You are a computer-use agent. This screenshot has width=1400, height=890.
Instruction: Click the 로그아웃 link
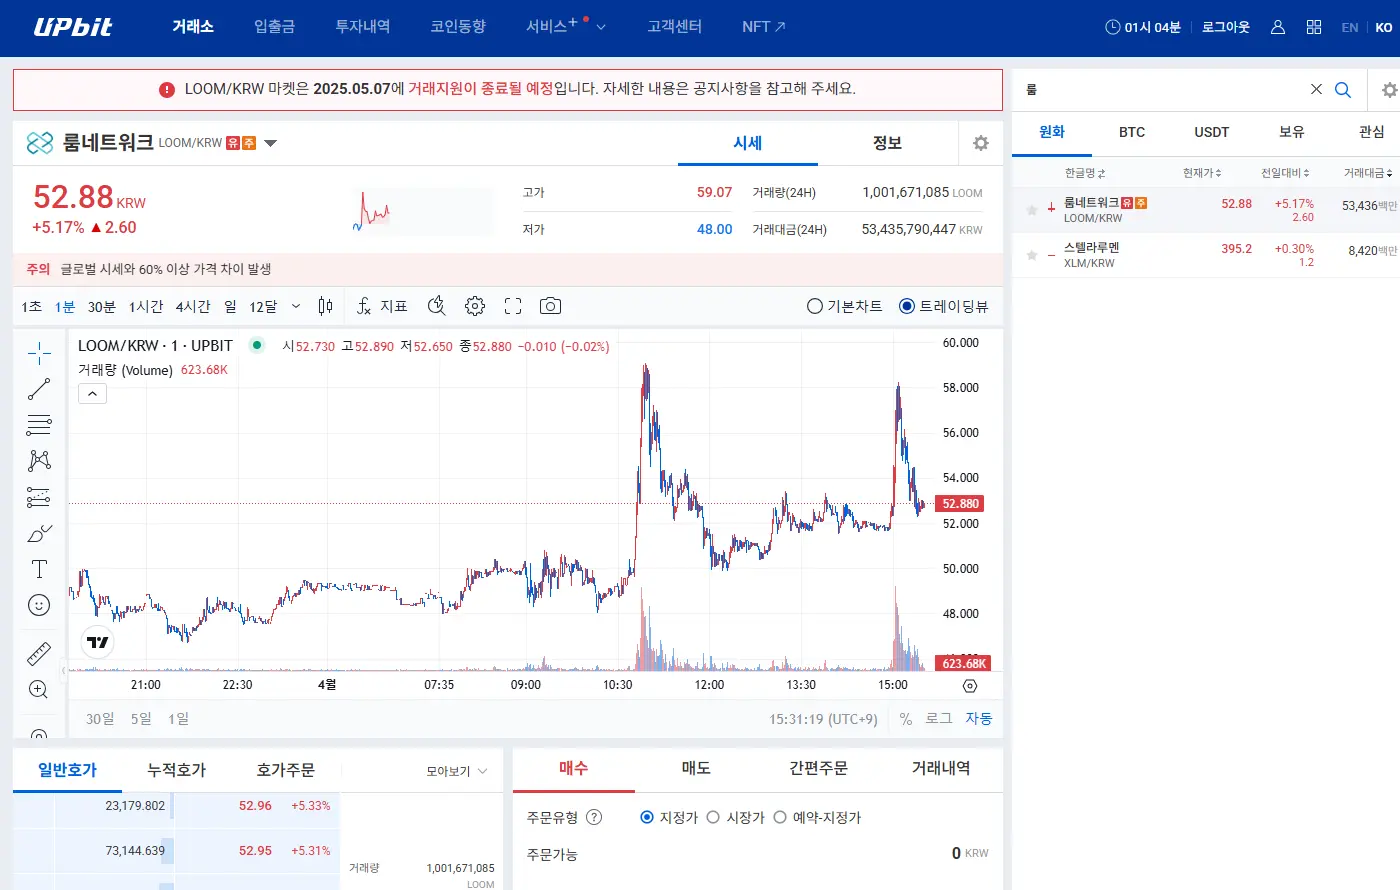click(1225, 27)
